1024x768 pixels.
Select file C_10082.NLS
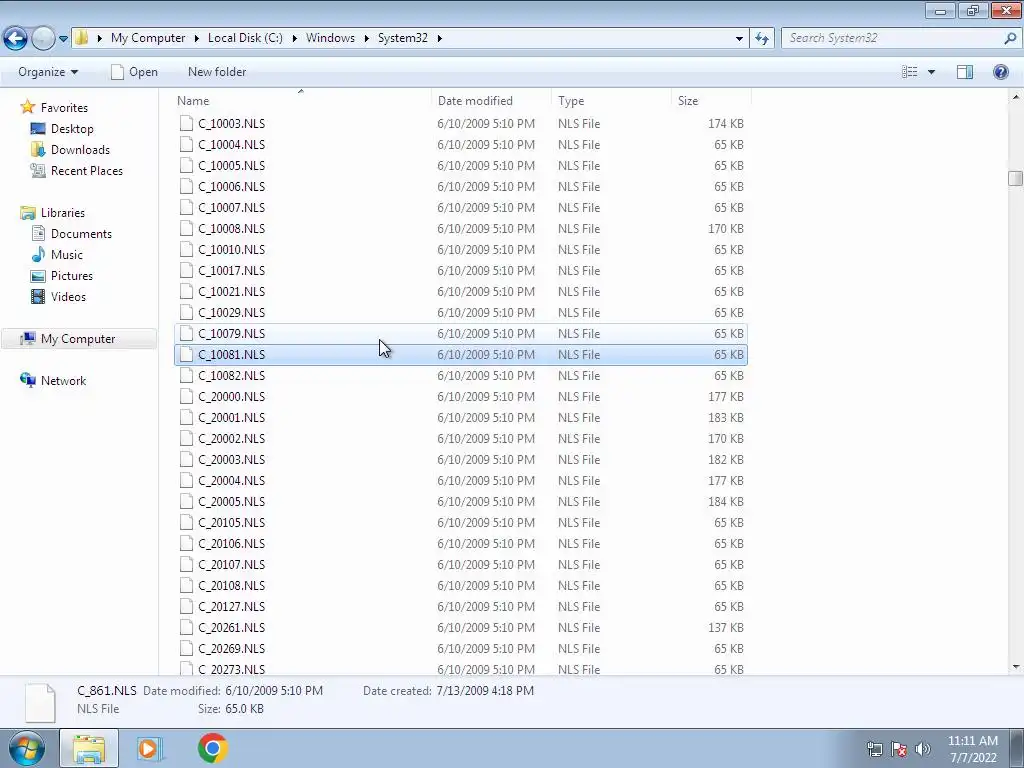(x=460, y=376)
